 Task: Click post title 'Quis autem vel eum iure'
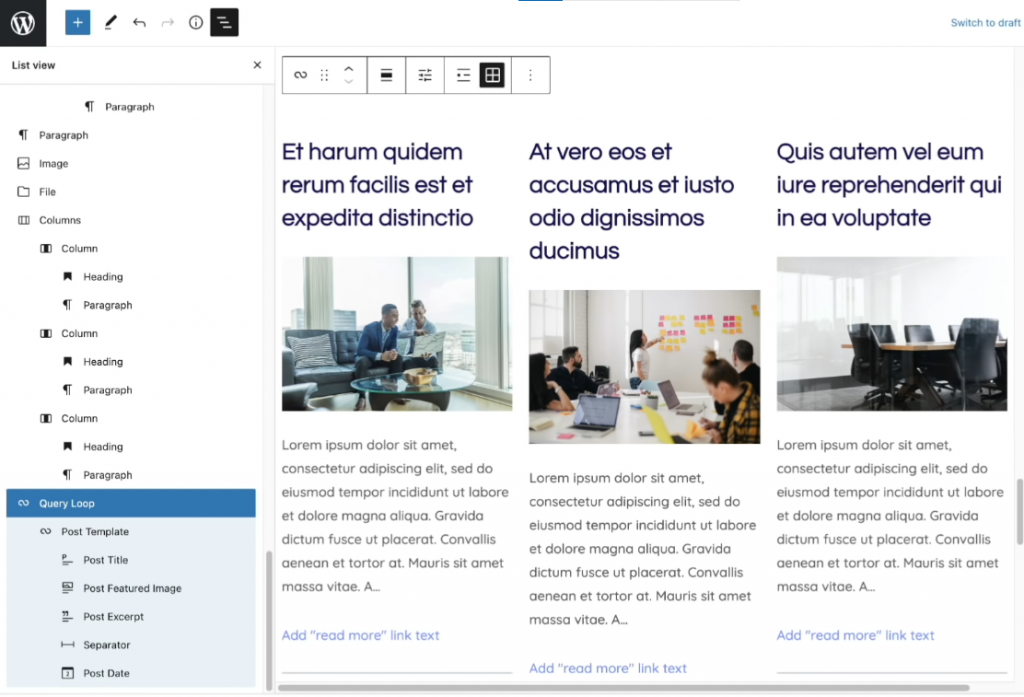tap(889, 185)
